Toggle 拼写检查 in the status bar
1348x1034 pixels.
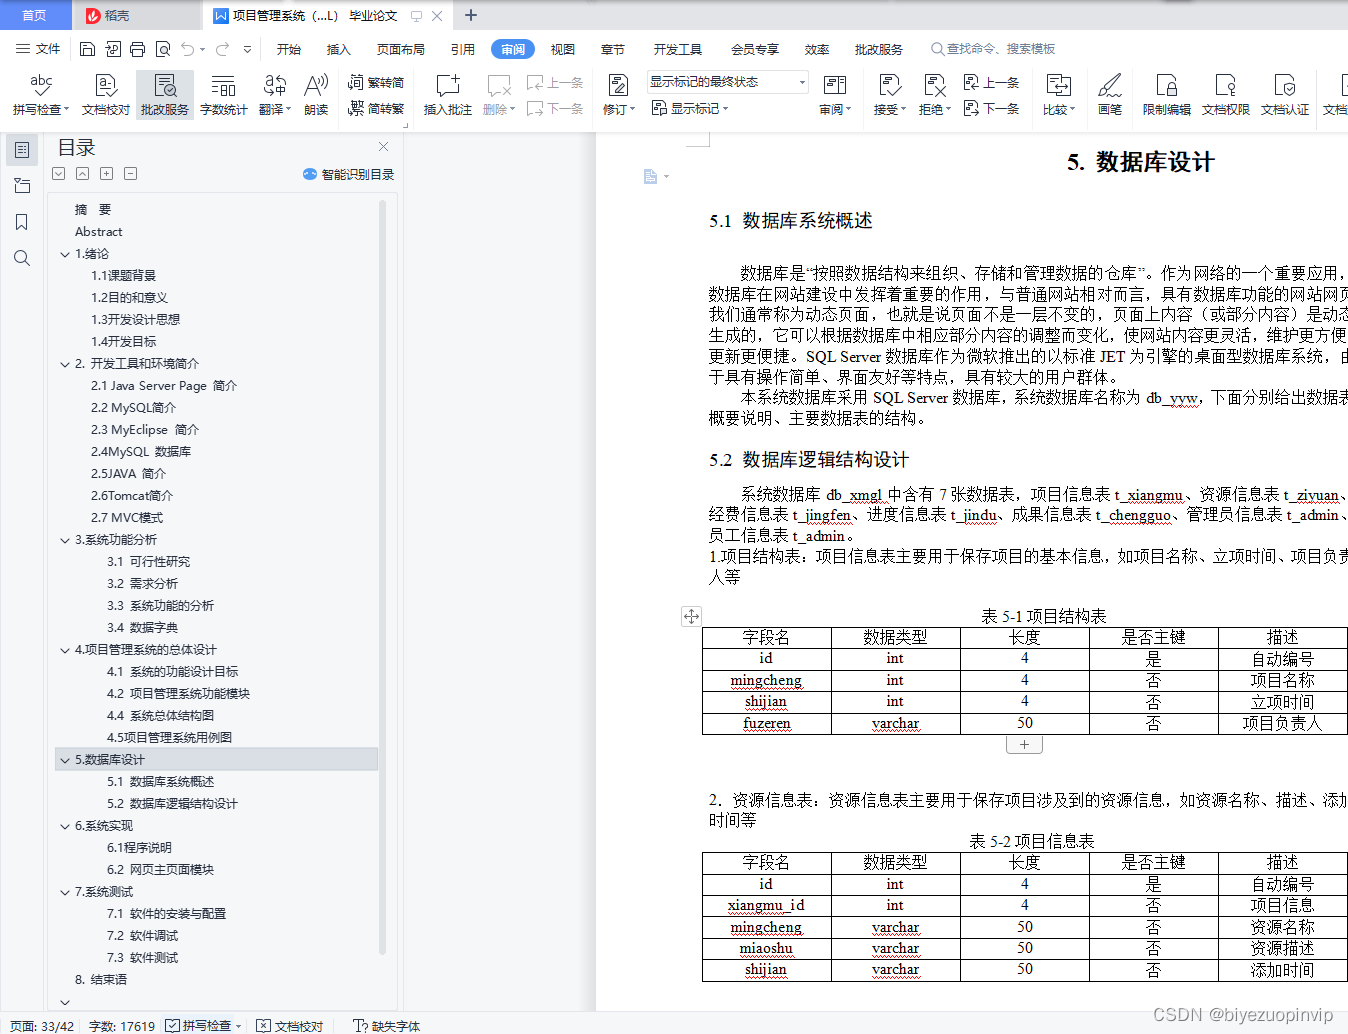(x=203, y=1025)
